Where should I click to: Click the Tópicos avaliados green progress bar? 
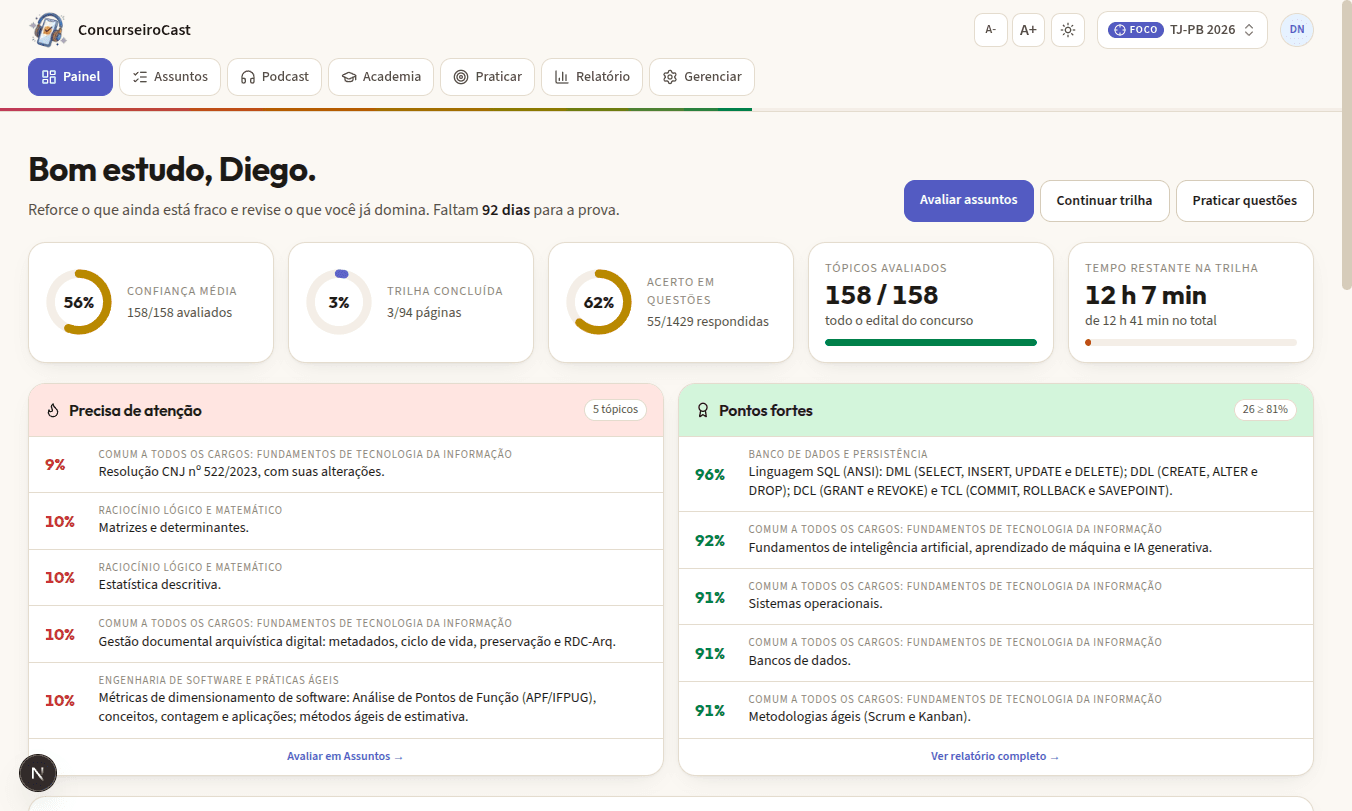pyautogui.click(x=931, y=342)
